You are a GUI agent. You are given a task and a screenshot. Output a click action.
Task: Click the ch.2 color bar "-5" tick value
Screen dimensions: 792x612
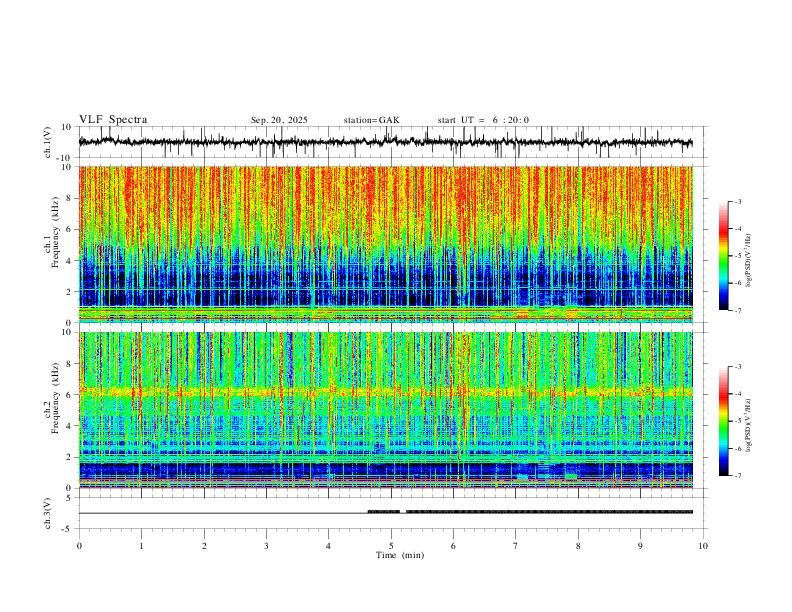(737, 421)
